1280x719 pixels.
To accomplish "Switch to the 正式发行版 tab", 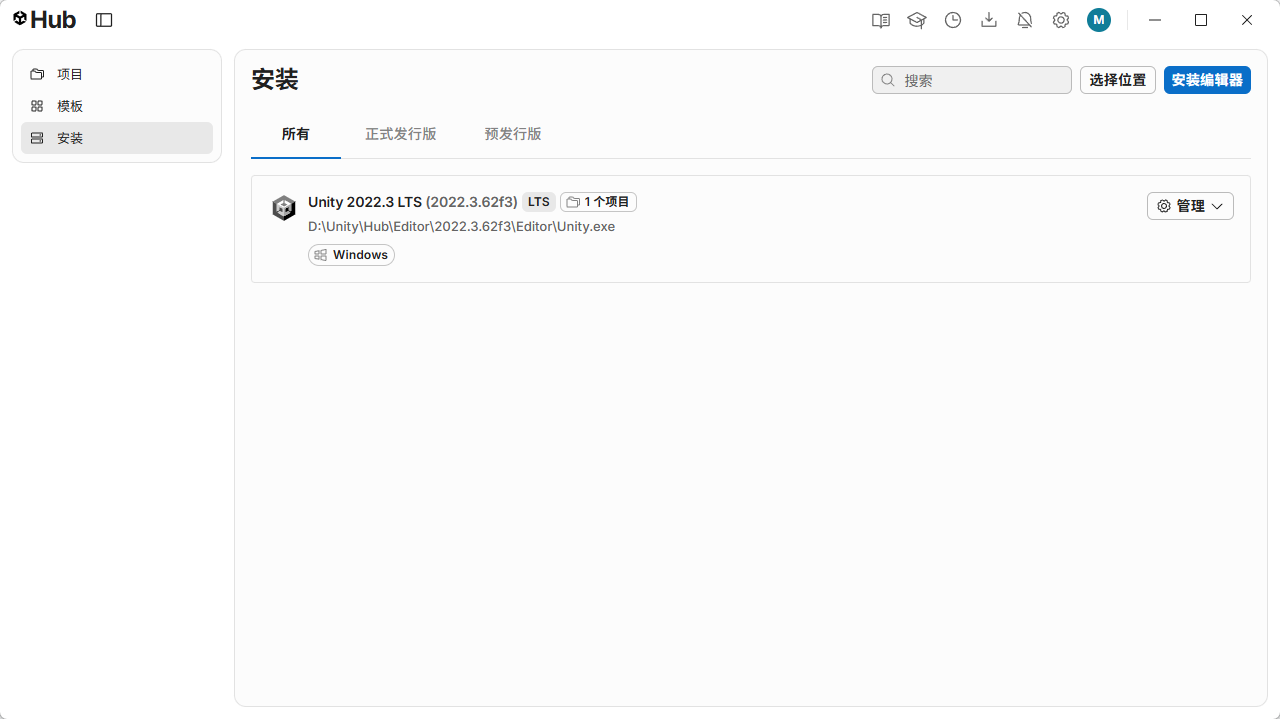I will click(401, 134).
